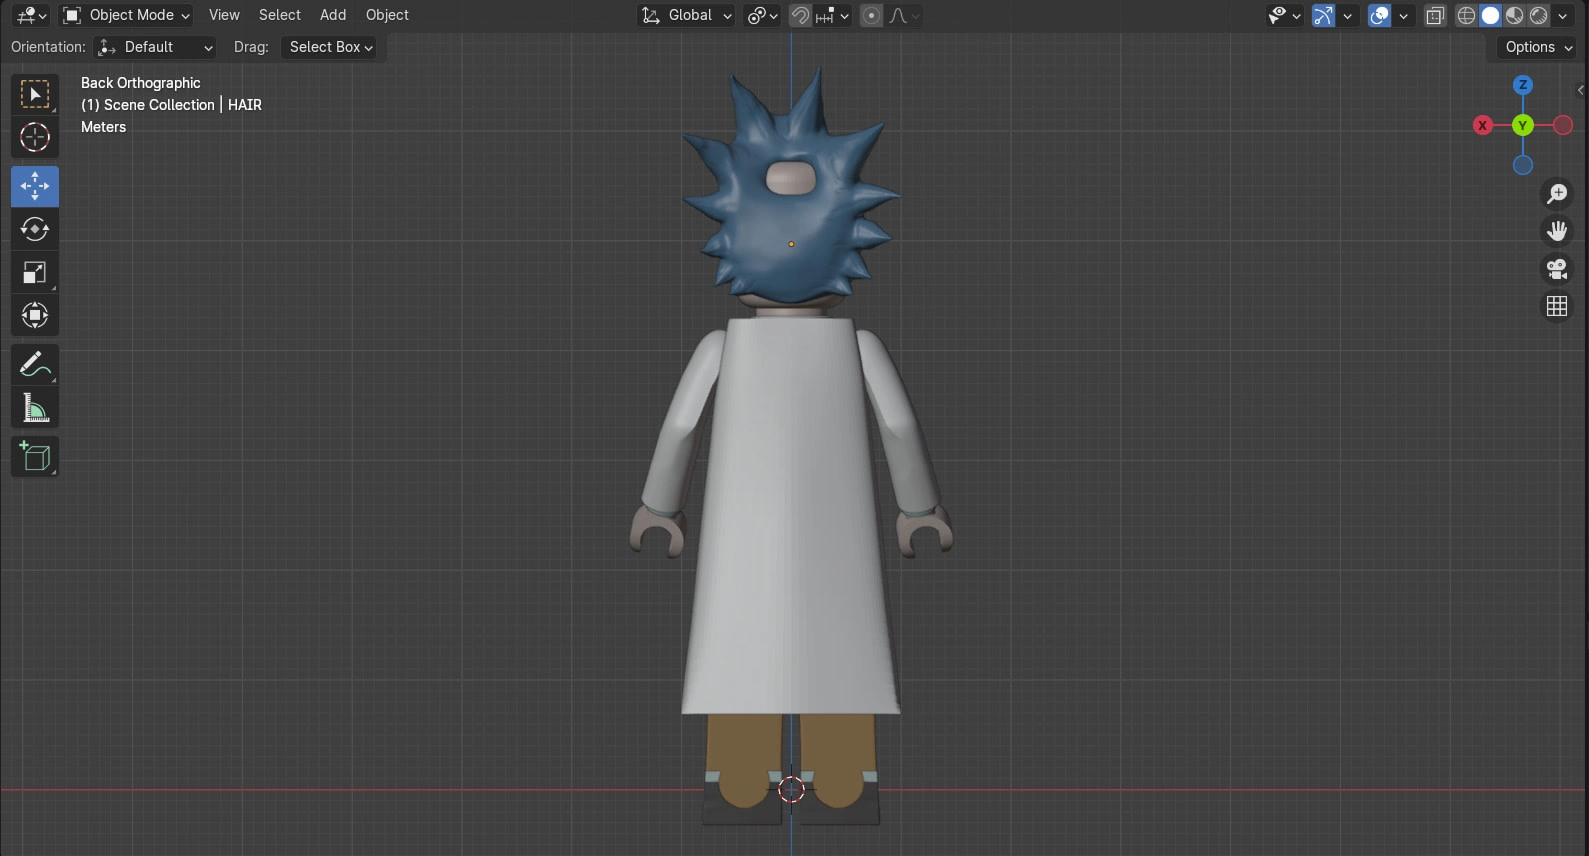Toggle camera view in viewport
The height and width of the screenshot is (856, 1589).
point(1557,269)
